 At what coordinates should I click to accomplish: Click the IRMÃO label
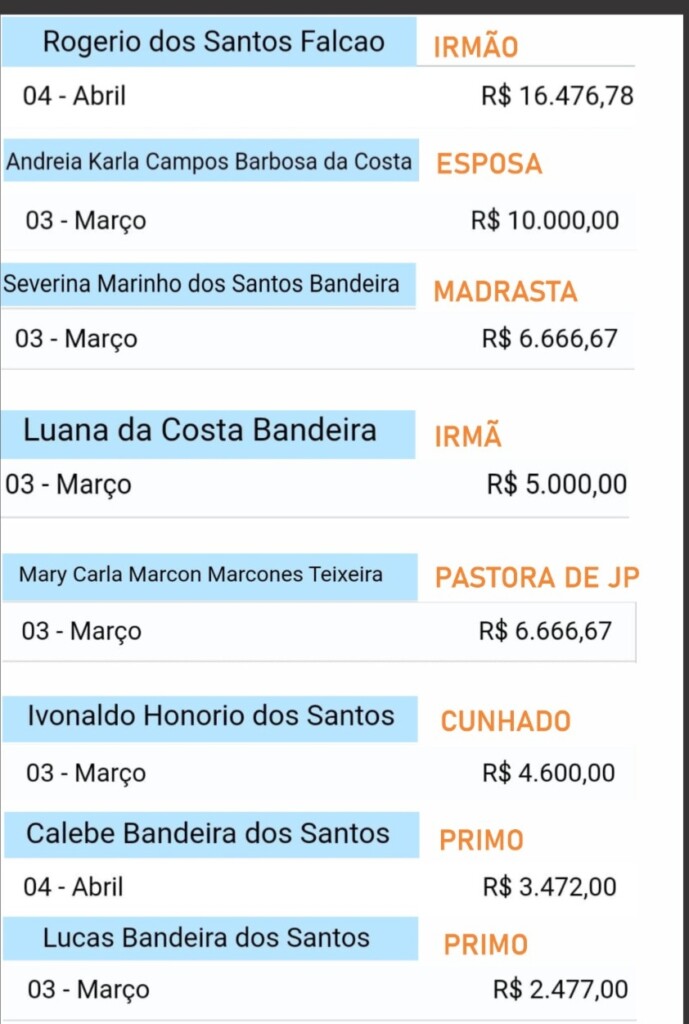475,47
